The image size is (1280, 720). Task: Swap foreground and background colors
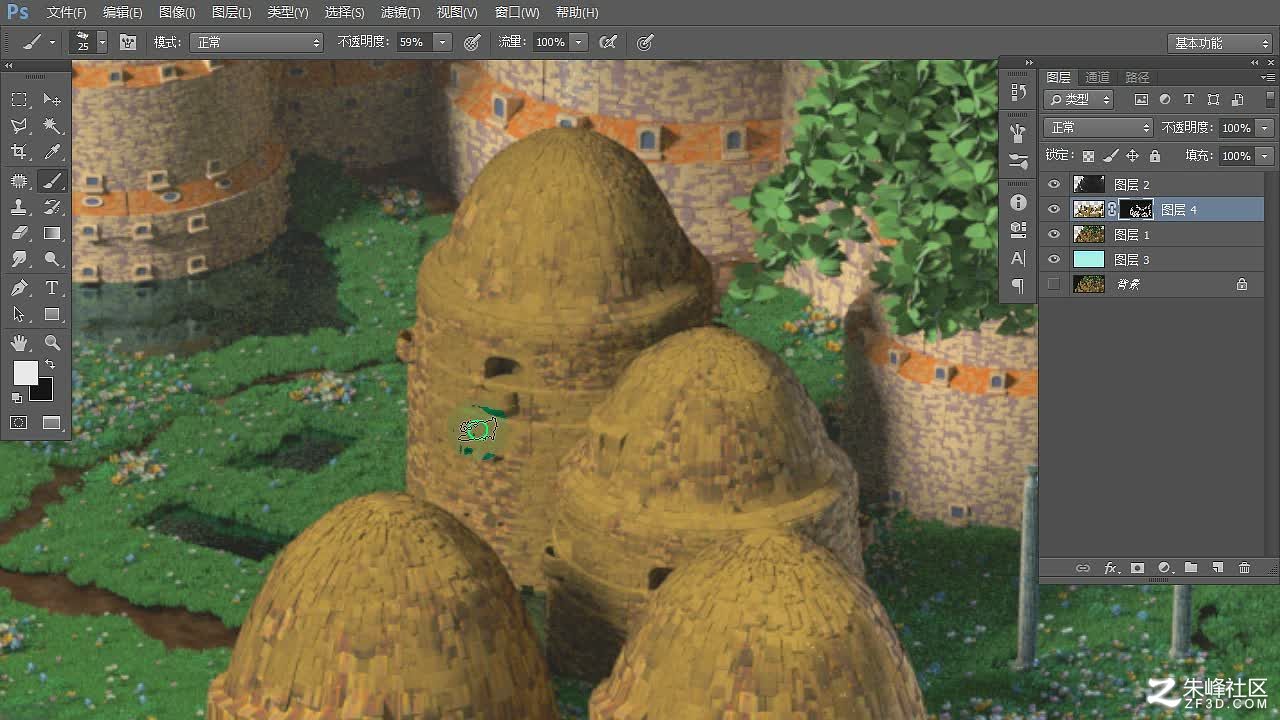[50, 365]
